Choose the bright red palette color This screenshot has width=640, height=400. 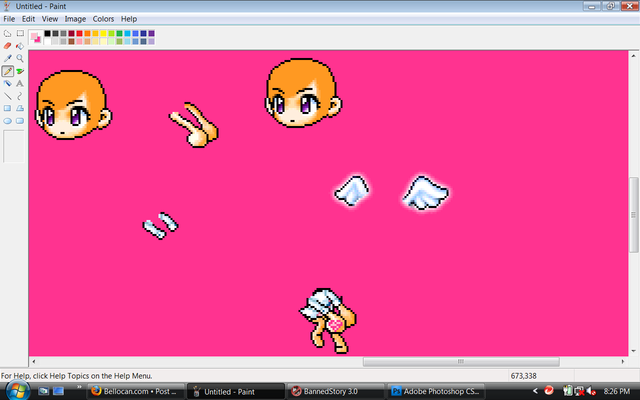(x=79, y=33)
